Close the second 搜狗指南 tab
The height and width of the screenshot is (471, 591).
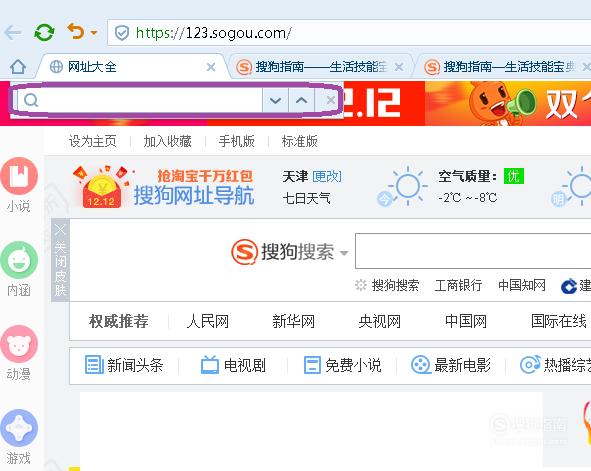click(399, 67)
